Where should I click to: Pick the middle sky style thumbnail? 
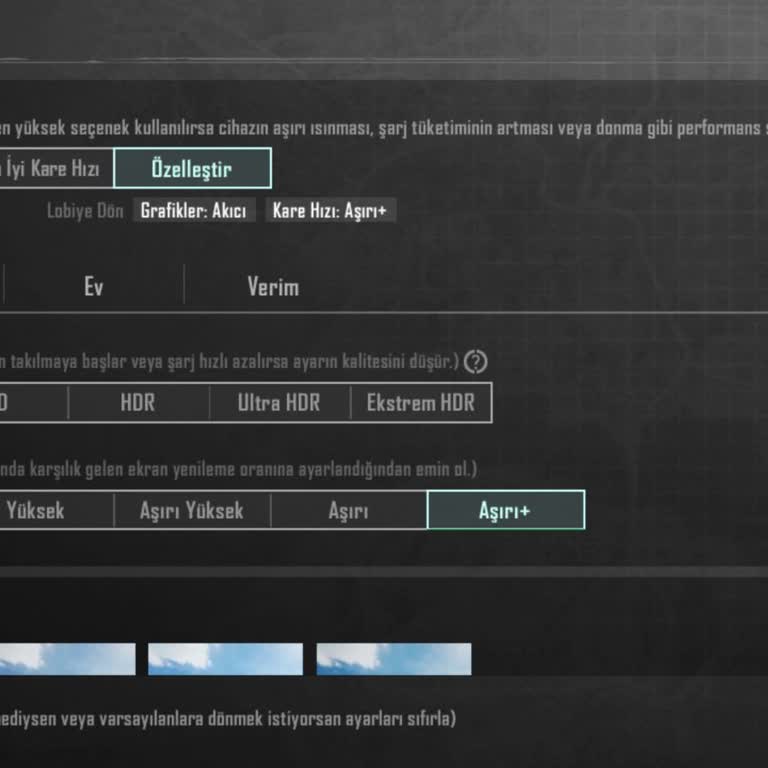pyautogui.click(x=225, y=659)
